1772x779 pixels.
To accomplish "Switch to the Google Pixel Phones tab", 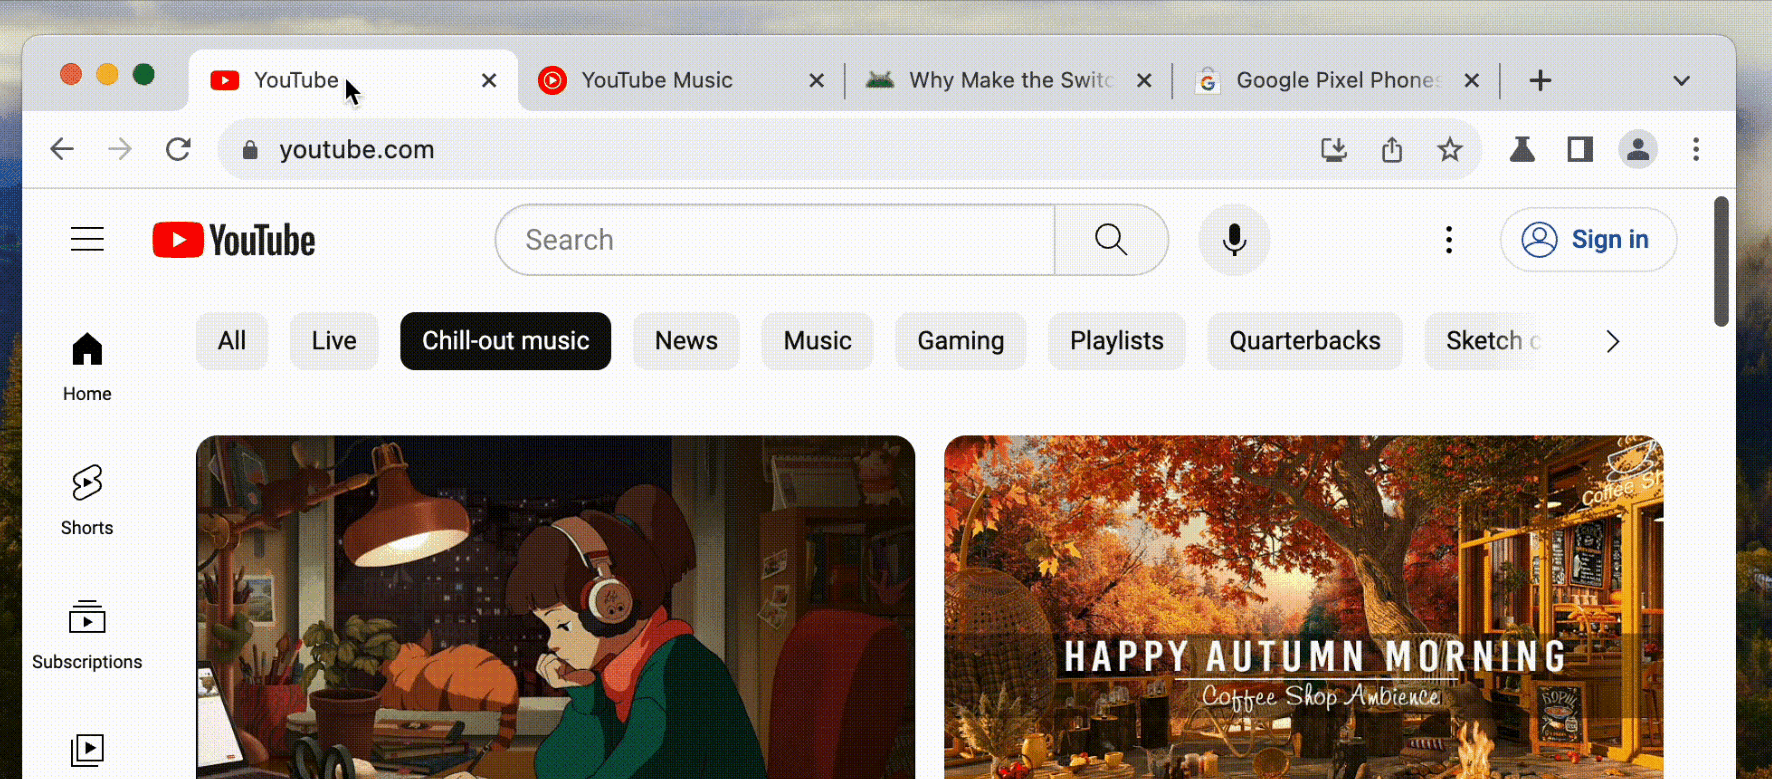I will 1336,80.
